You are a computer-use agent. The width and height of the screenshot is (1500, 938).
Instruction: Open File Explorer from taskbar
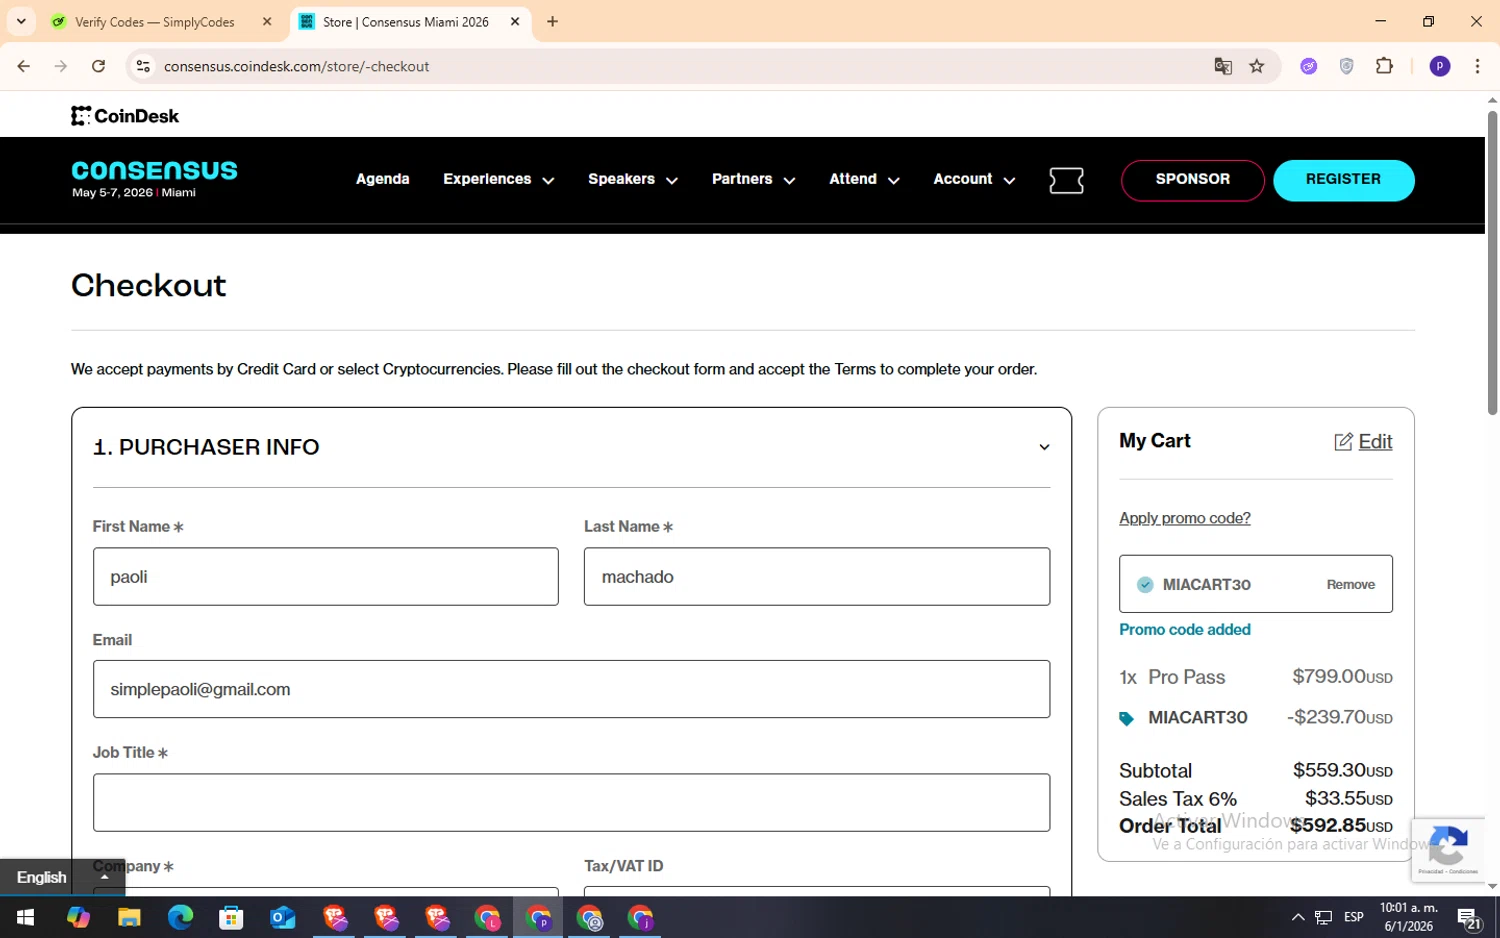129,917
